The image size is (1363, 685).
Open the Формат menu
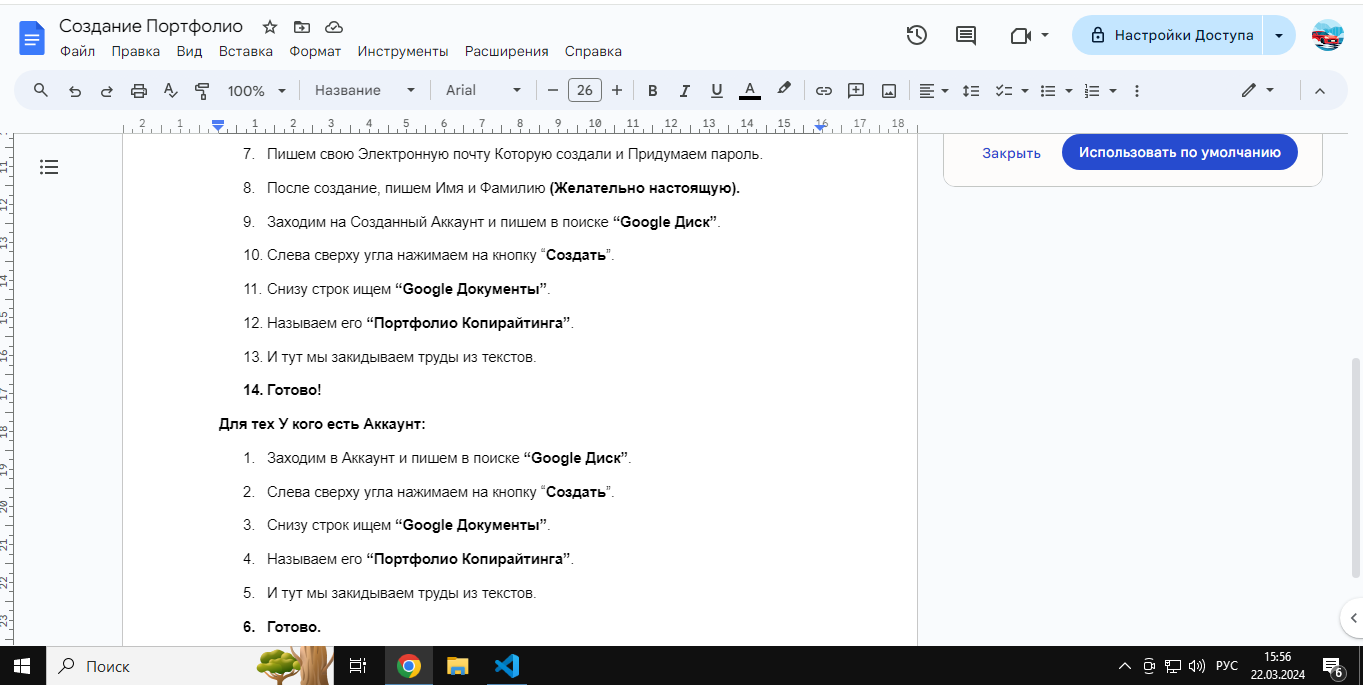coord(315,51)
